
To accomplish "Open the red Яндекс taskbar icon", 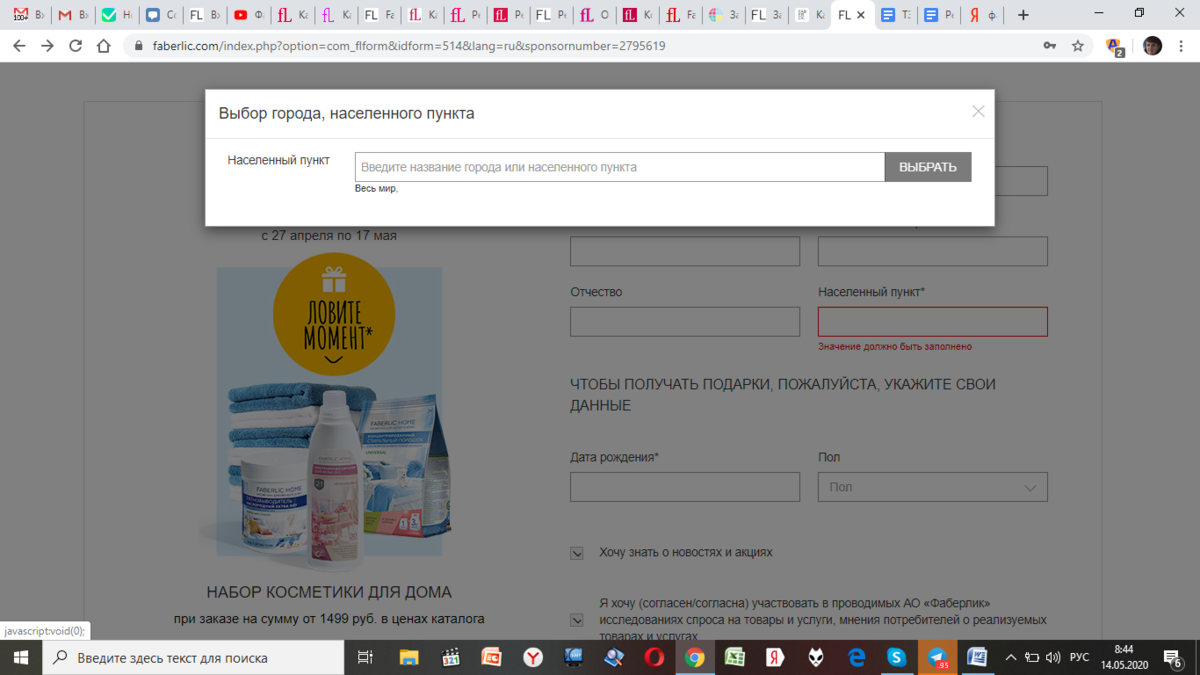I will 775,657.
